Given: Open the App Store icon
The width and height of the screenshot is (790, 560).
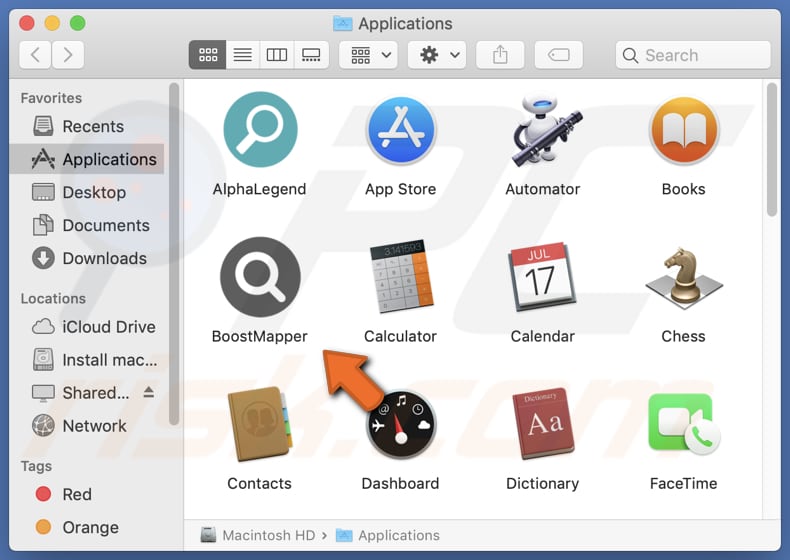Looking at the screenshot, I should point(401,131).
